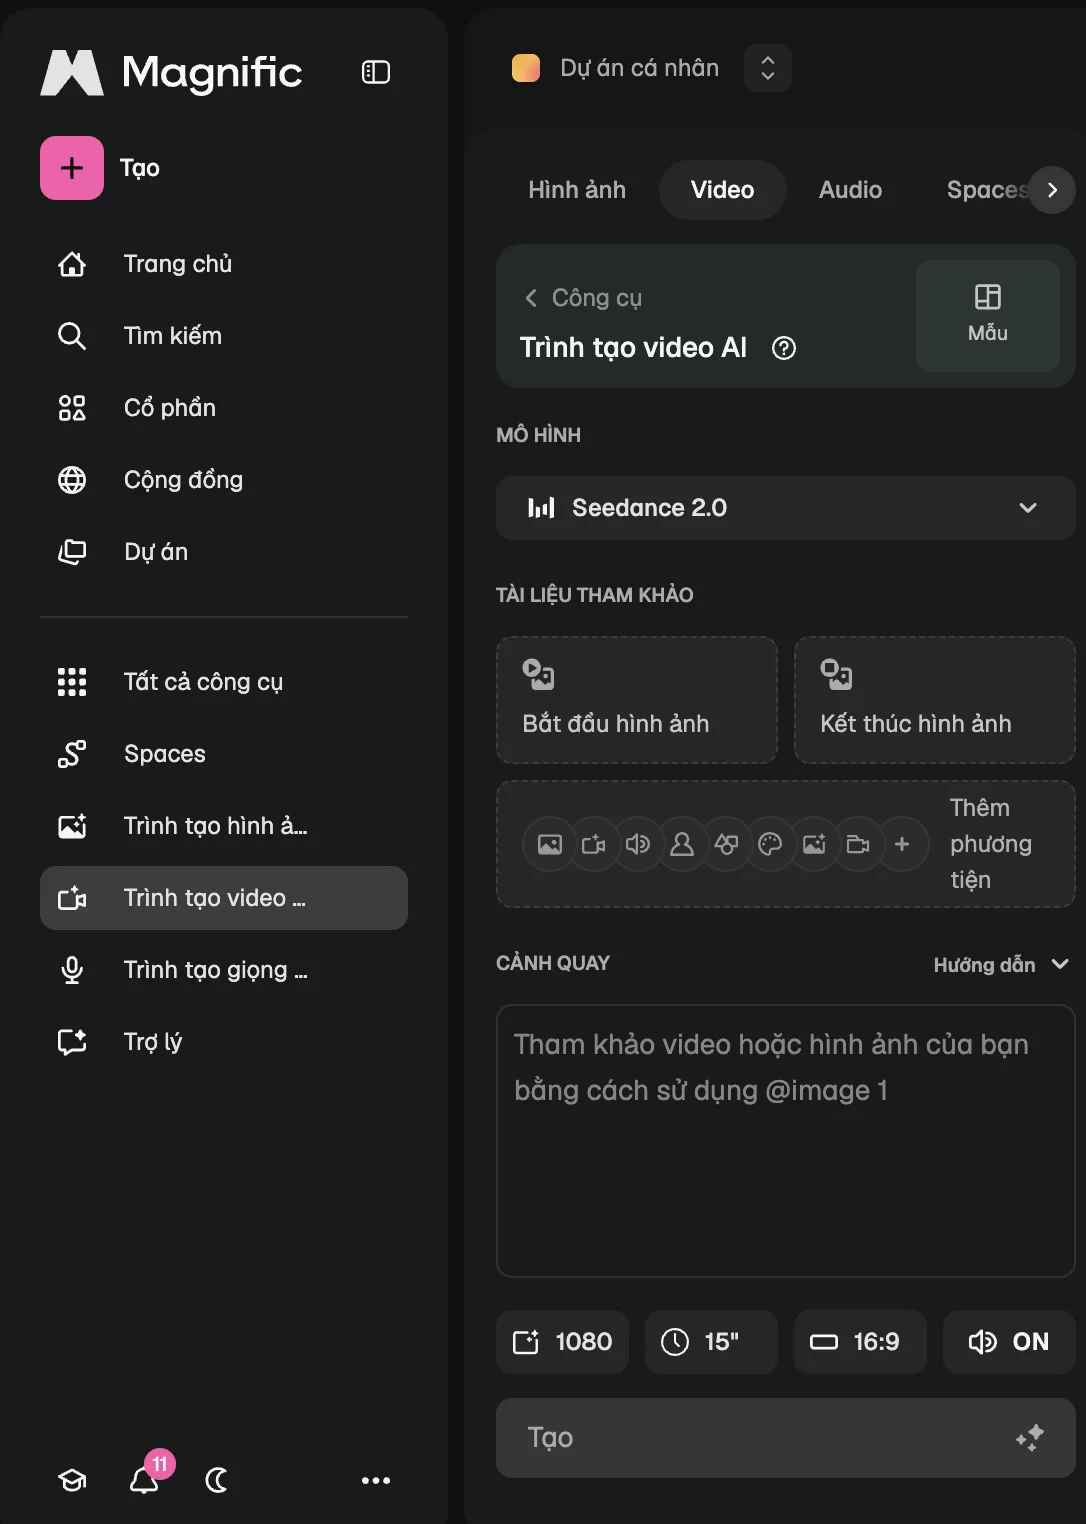Select Trình tạo video in sidebar
The width and height of the screenshot is (1086, 1524).
click(224, 898)
